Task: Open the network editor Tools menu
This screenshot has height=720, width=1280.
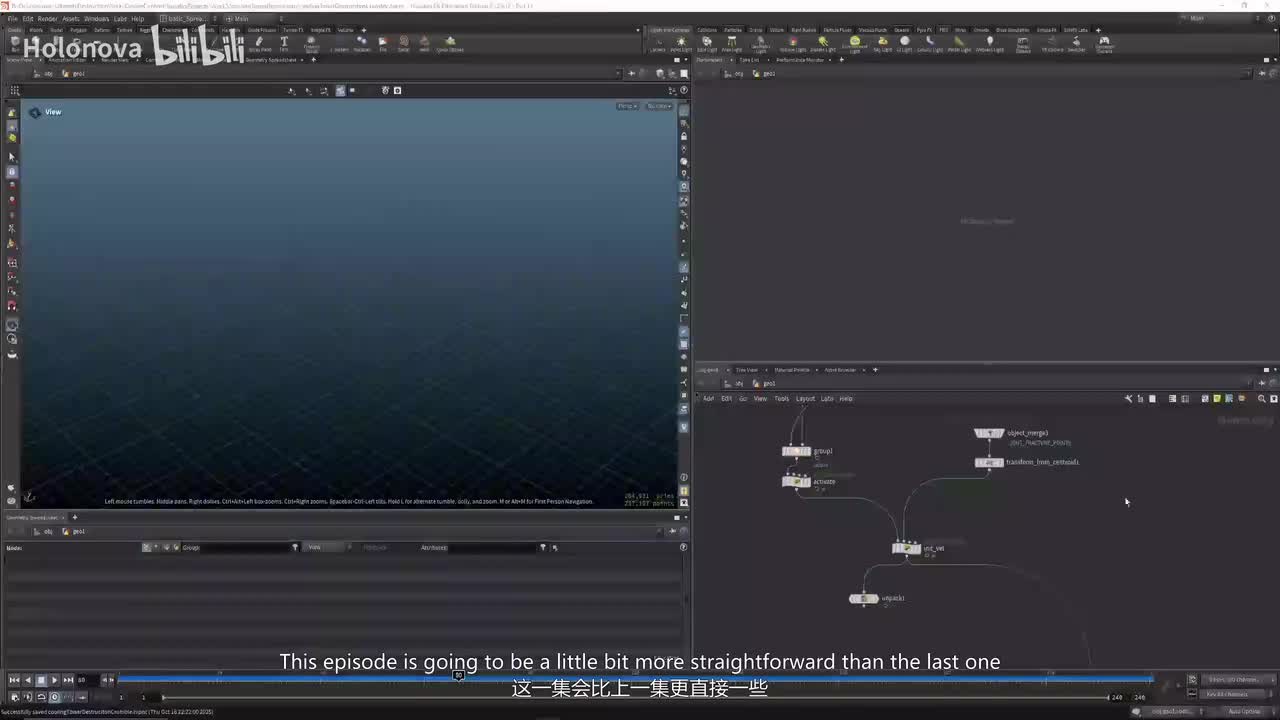Action: point(782,399)
